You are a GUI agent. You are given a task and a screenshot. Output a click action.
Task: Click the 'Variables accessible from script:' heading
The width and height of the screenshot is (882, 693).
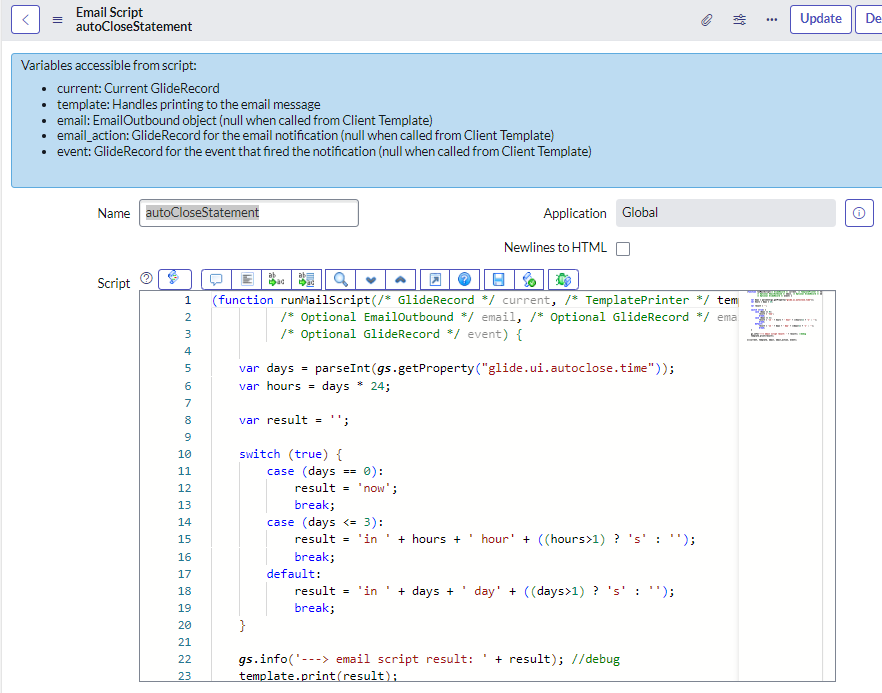[x=109, y=65]
